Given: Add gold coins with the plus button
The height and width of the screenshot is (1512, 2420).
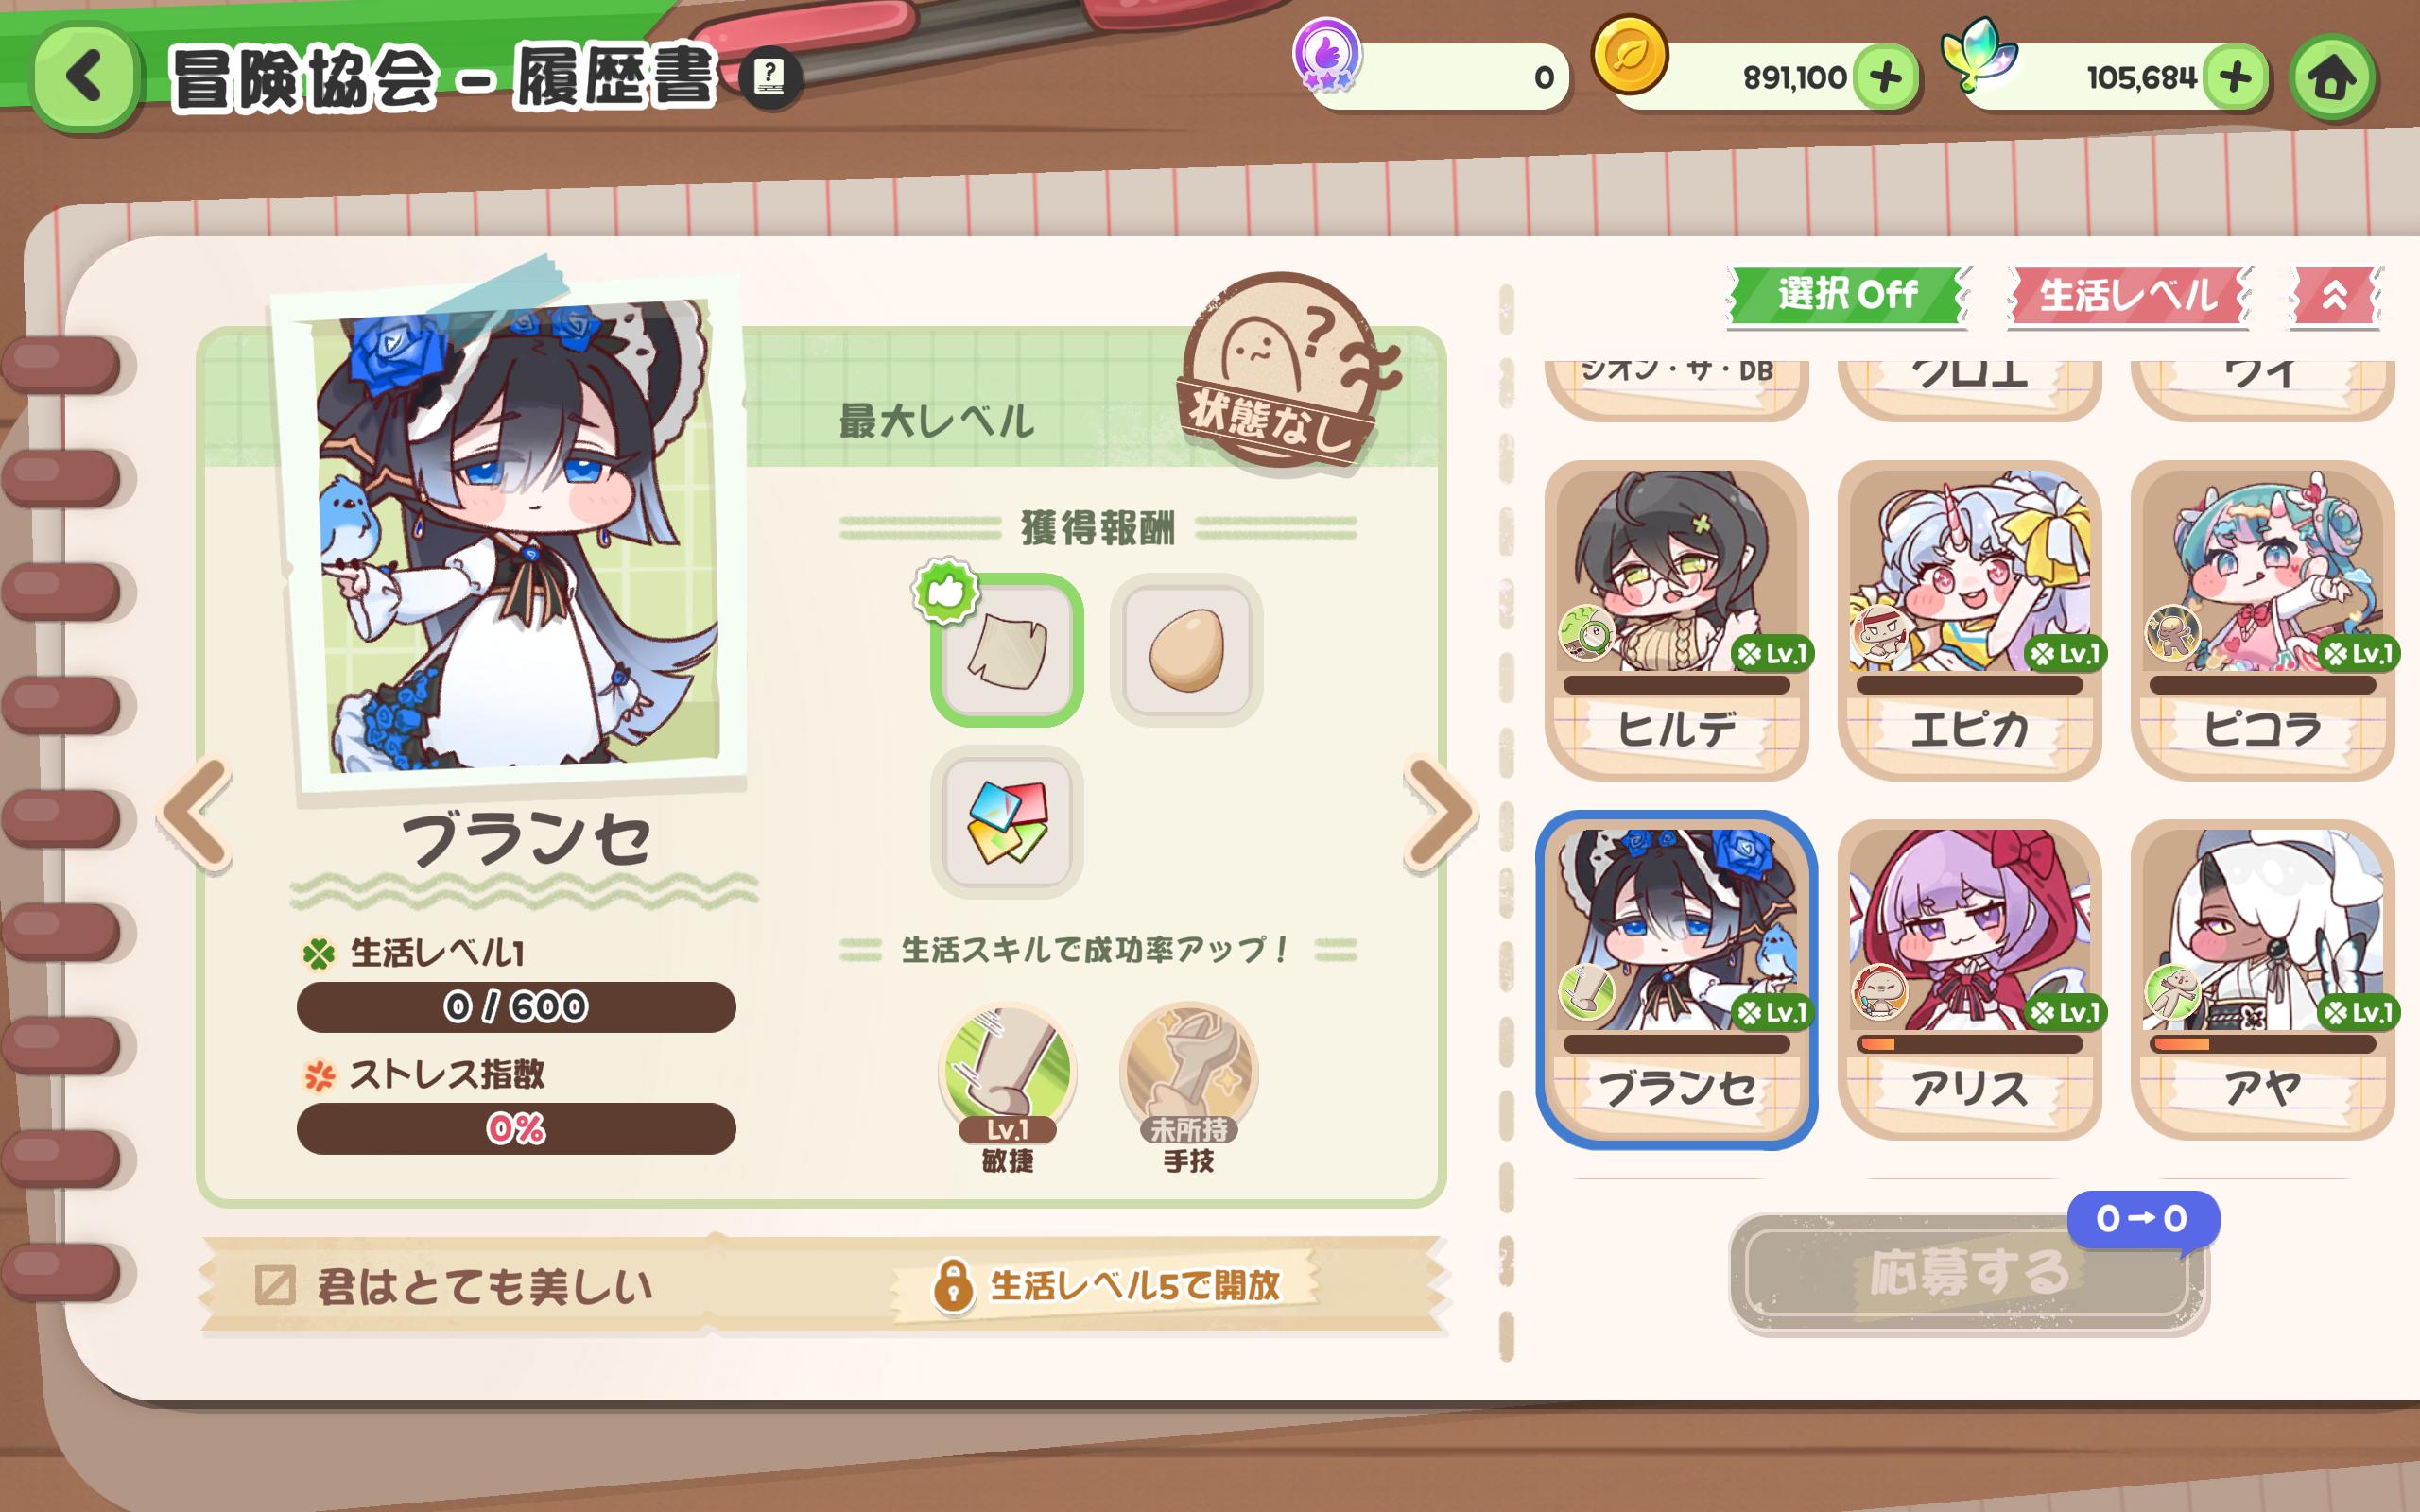Looking at the screenshot, I should click(1885, 77).
